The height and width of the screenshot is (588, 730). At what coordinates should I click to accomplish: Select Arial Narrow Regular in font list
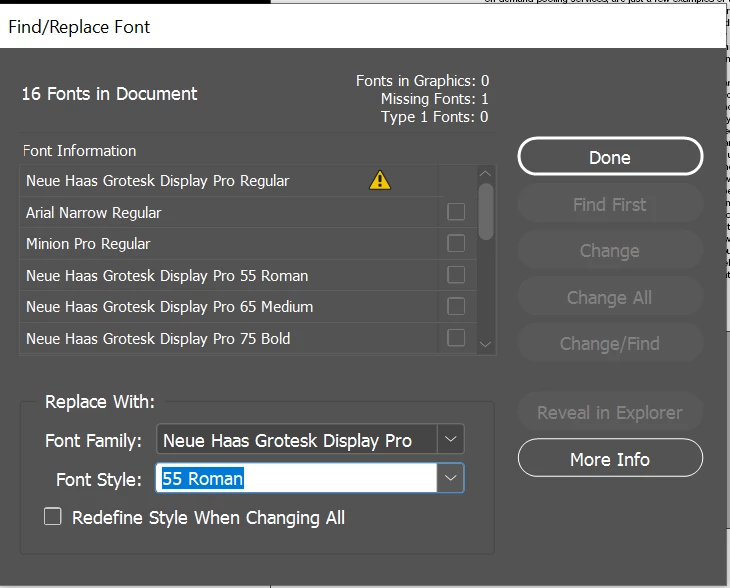pyautogui.click(x=248, y=212)
